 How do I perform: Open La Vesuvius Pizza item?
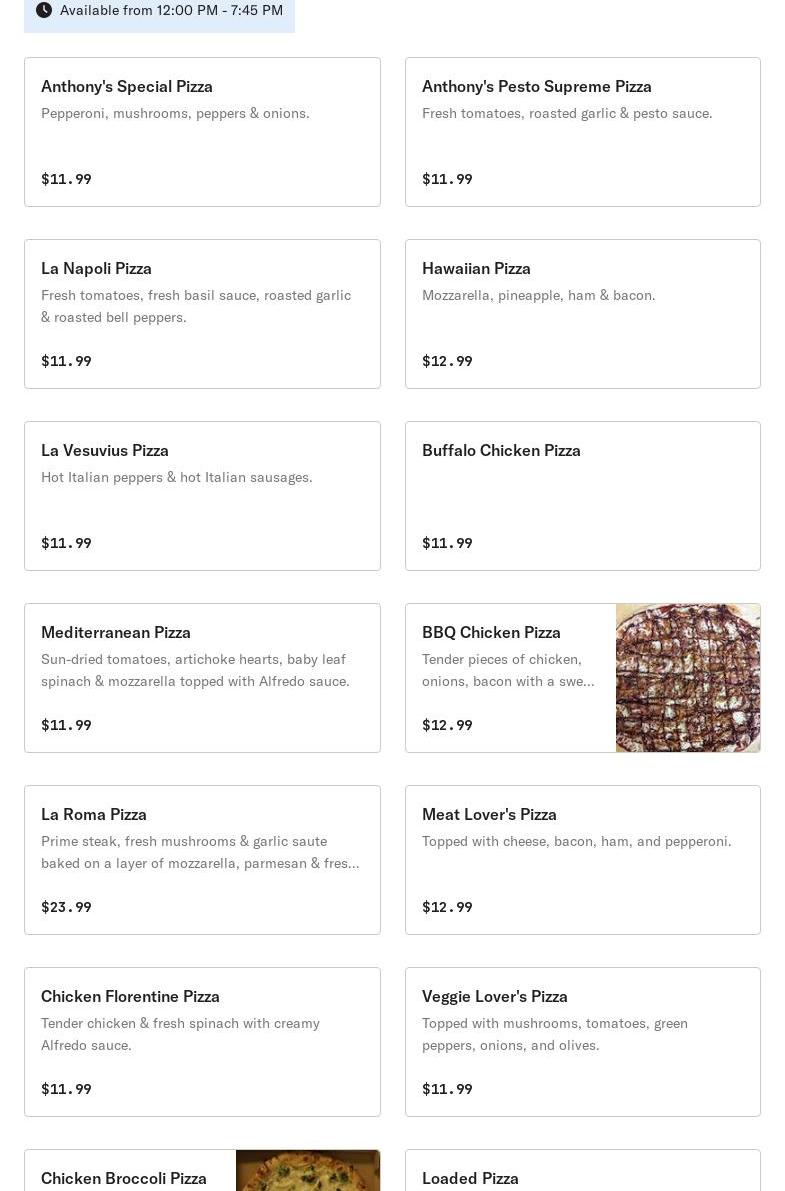tap(202, 496)
